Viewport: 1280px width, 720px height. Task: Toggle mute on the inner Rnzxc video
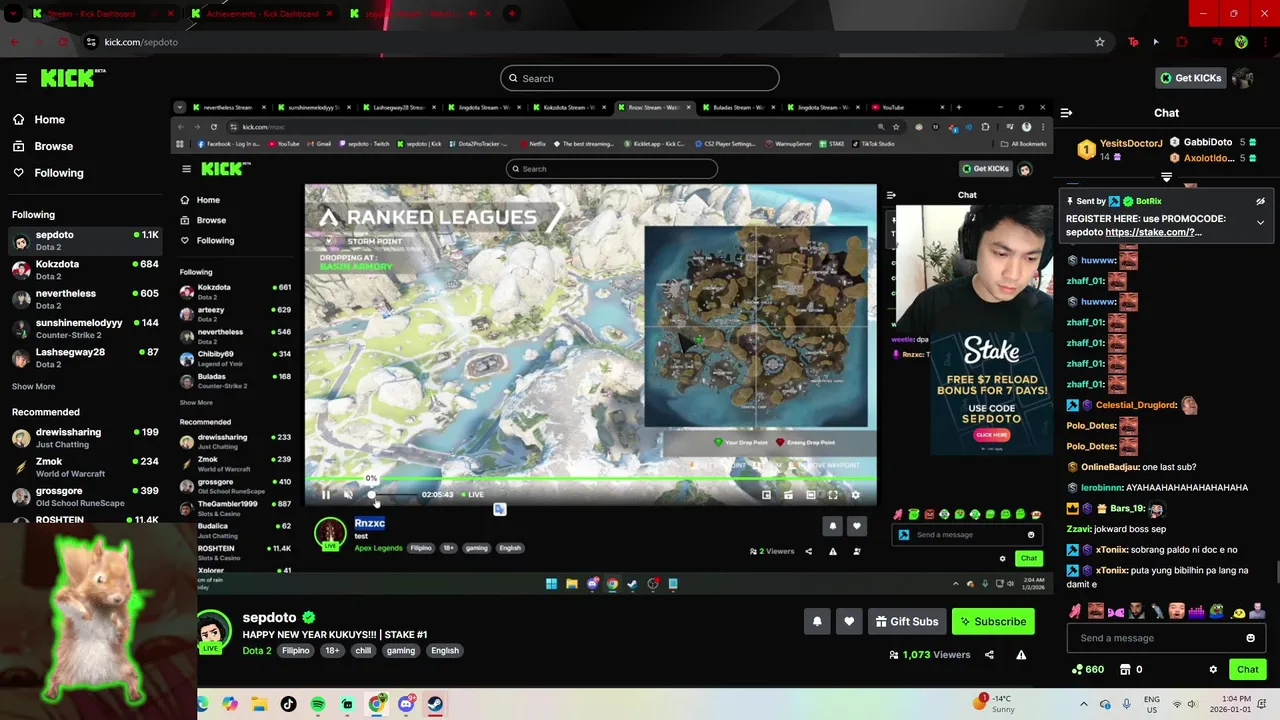[348, 494]
